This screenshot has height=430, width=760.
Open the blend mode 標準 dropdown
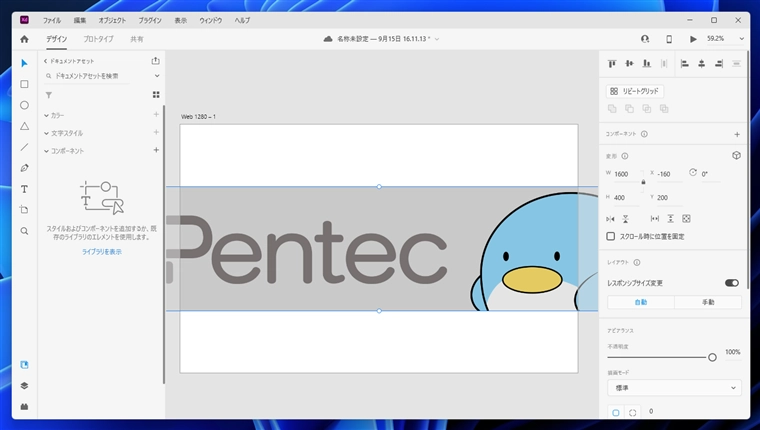coord(674,388)
